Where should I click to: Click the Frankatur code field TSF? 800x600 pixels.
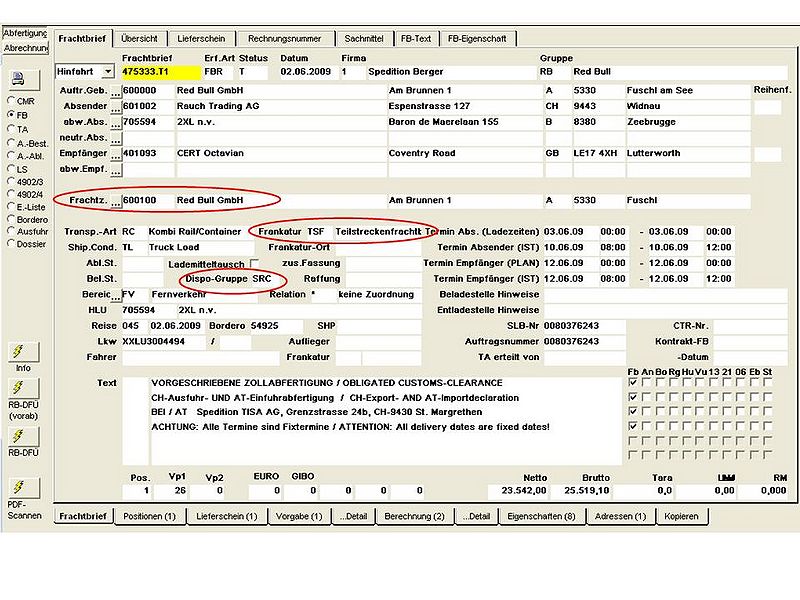tap(318, 232)
